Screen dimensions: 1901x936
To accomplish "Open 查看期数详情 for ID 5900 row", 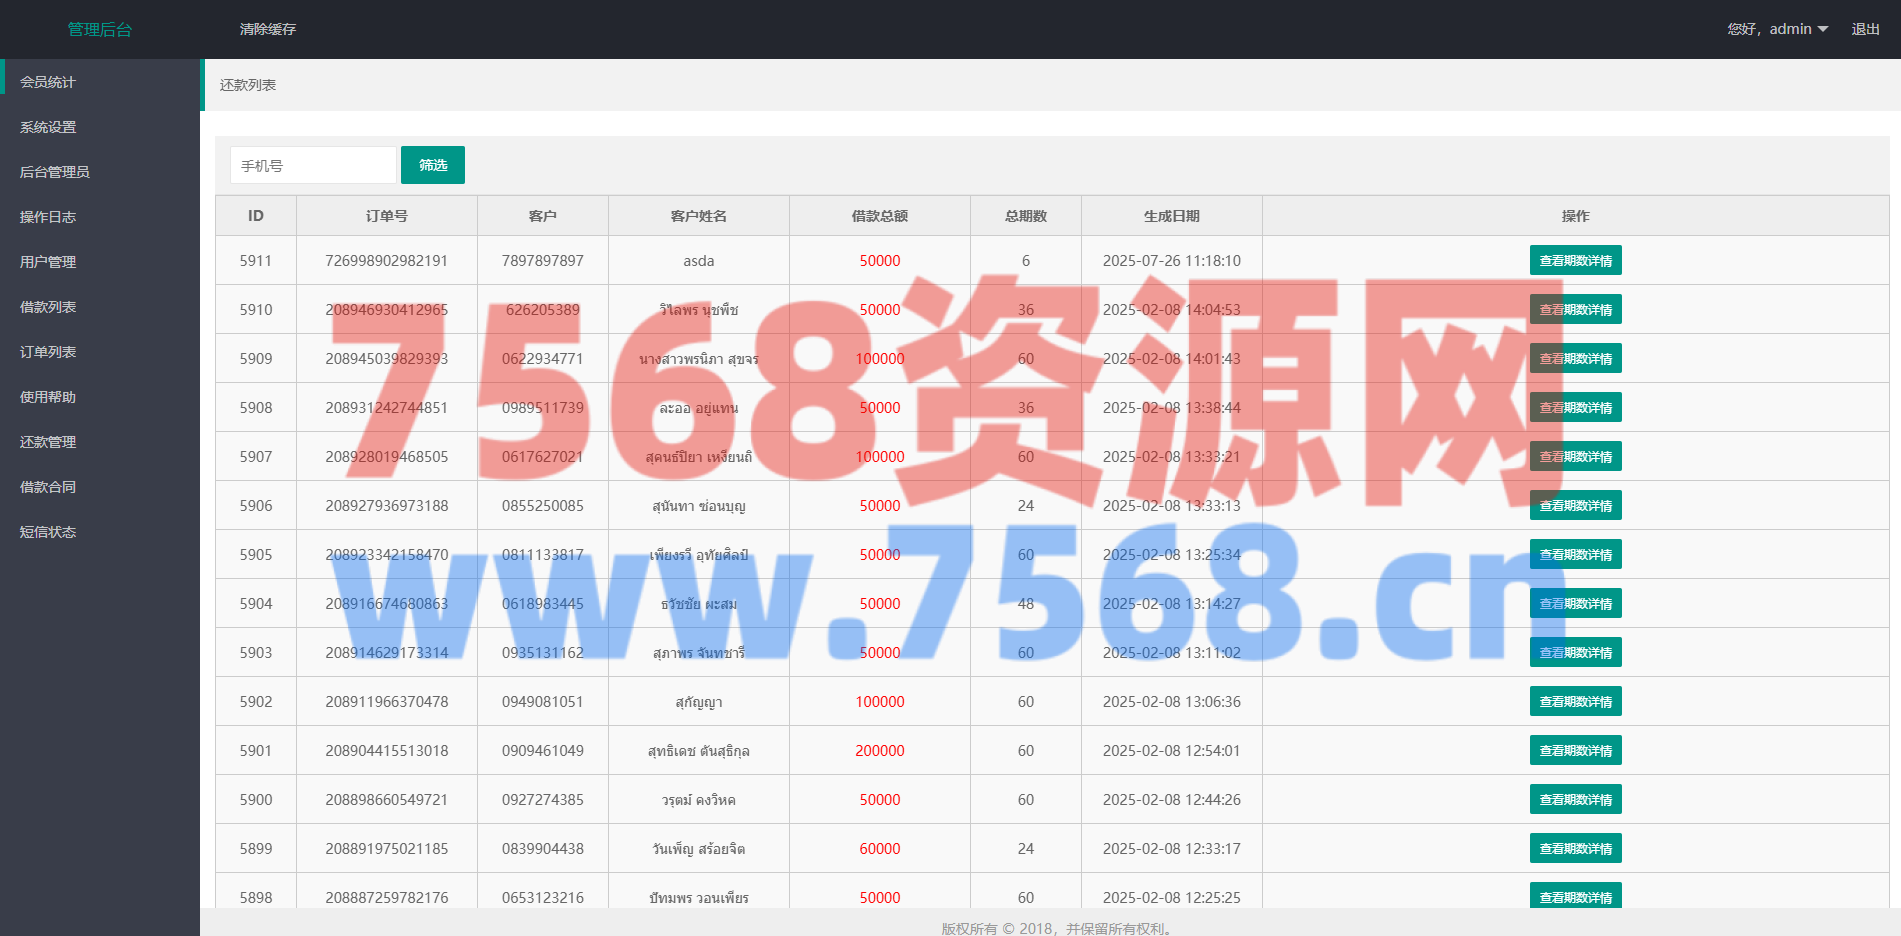I will point(1575,799).
